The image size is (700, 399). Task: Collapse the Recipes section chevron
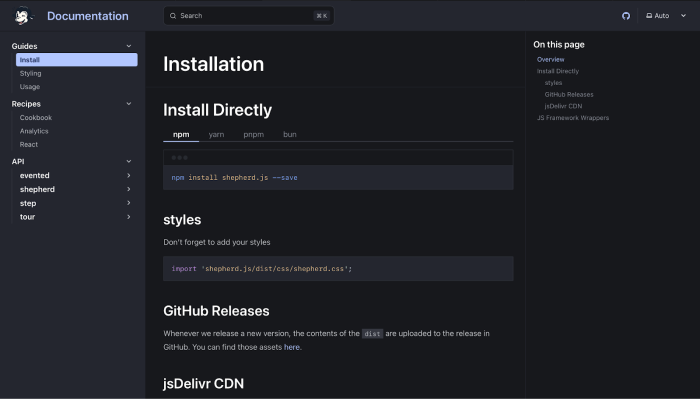[x=129, y=104]
